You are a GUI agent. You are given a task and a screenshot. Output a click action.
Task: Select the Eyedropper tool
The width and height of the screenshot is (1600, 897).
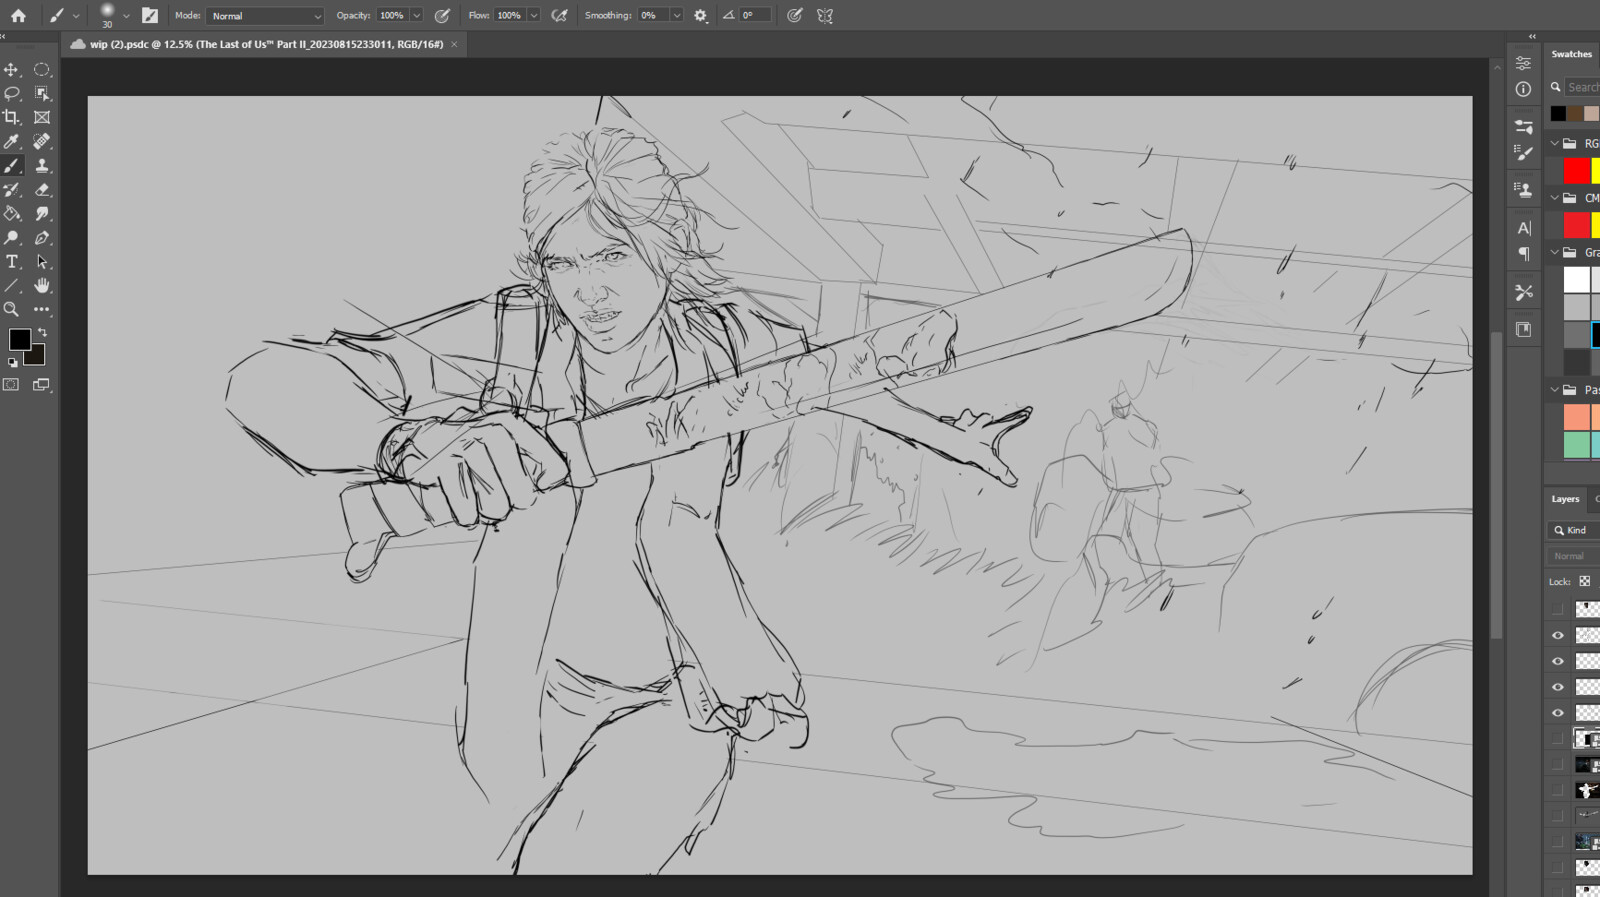(x=12, y=142)
